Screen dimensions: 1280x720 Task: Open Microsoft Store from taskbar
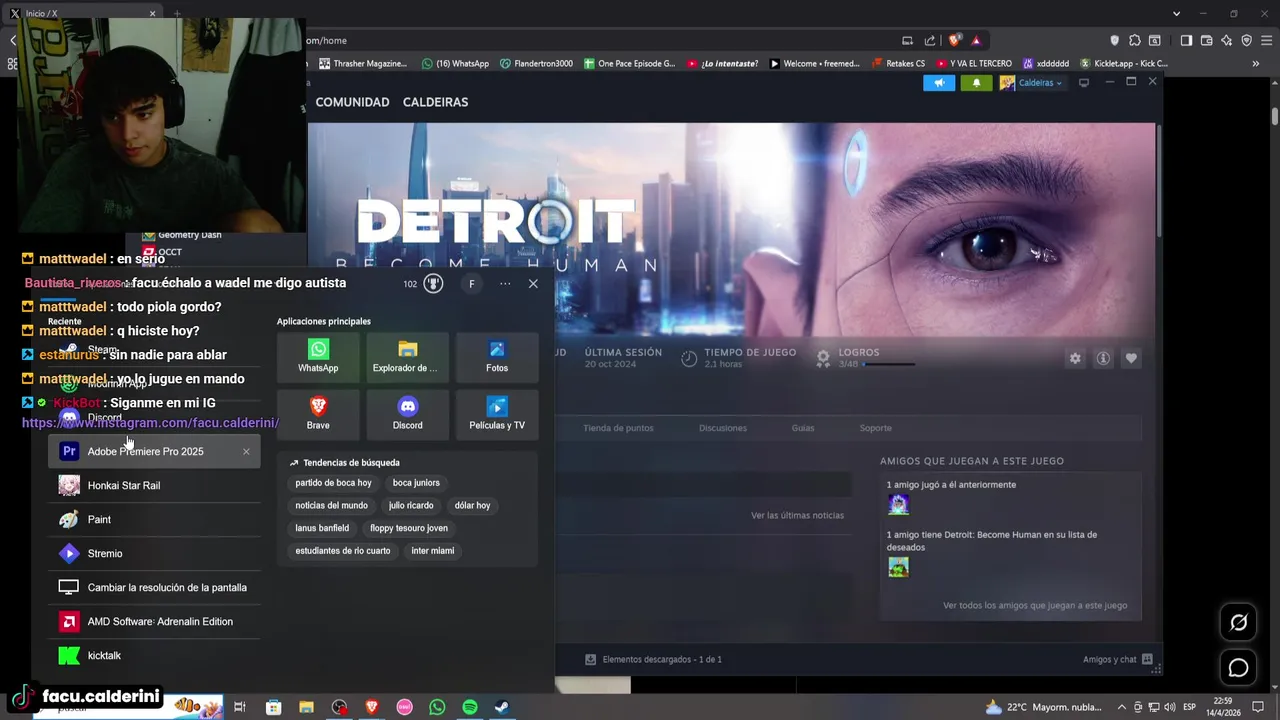click(x=274, y=707)
